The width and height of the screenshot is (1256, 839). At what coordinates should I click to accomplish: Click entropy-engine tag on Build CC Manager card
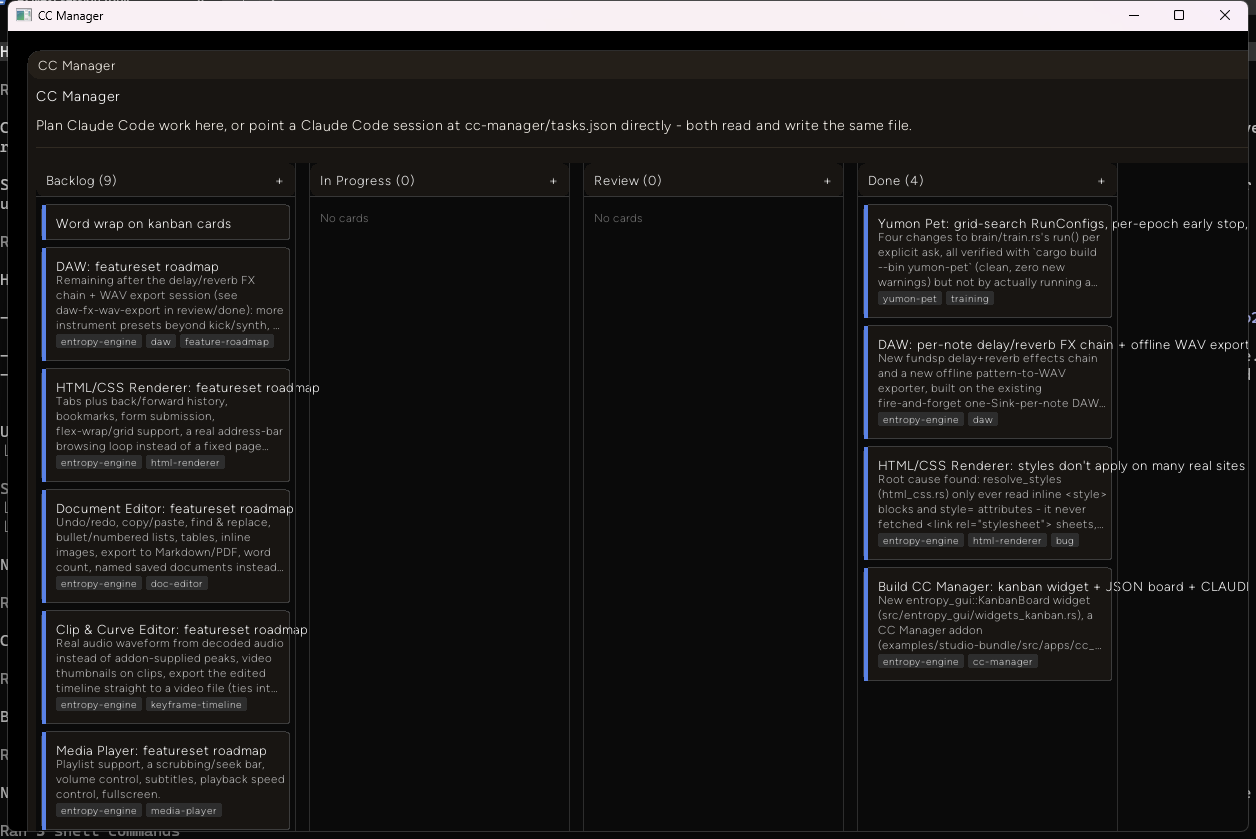[921, 662]
